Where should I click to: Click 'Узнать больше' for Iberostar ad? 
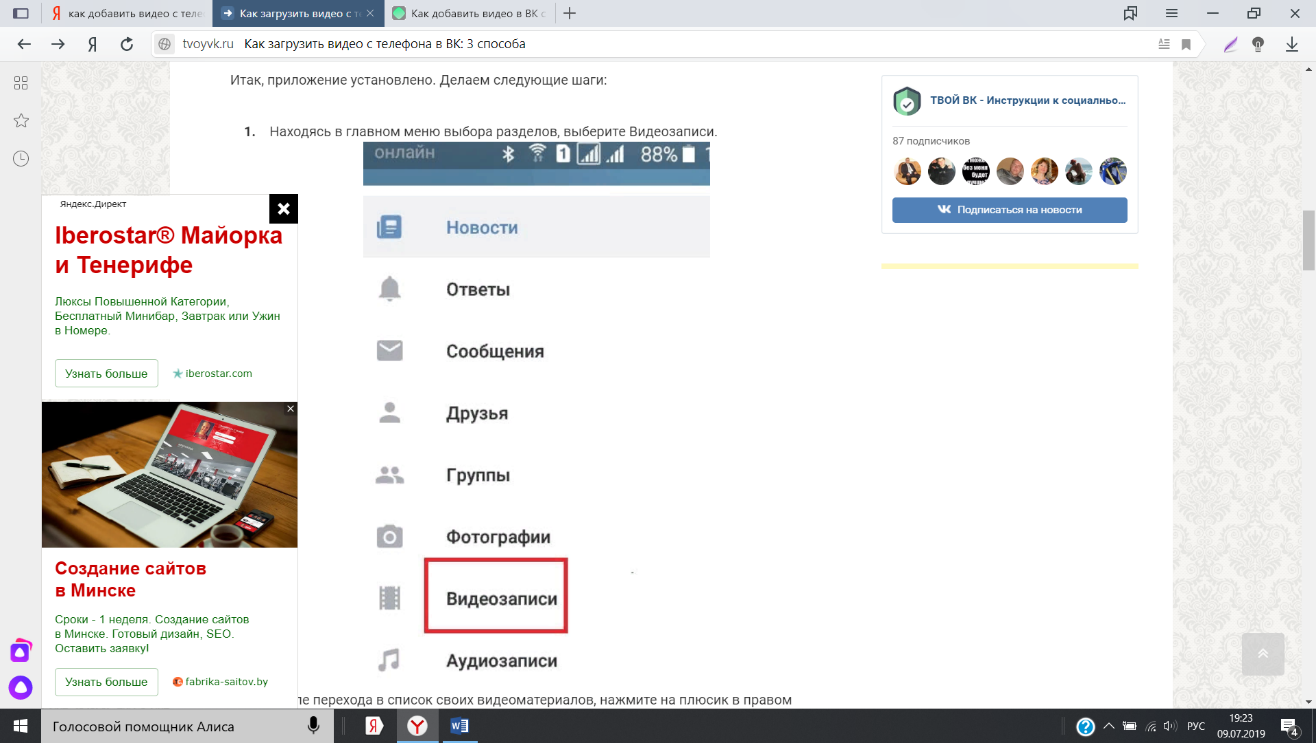(106, 373)
